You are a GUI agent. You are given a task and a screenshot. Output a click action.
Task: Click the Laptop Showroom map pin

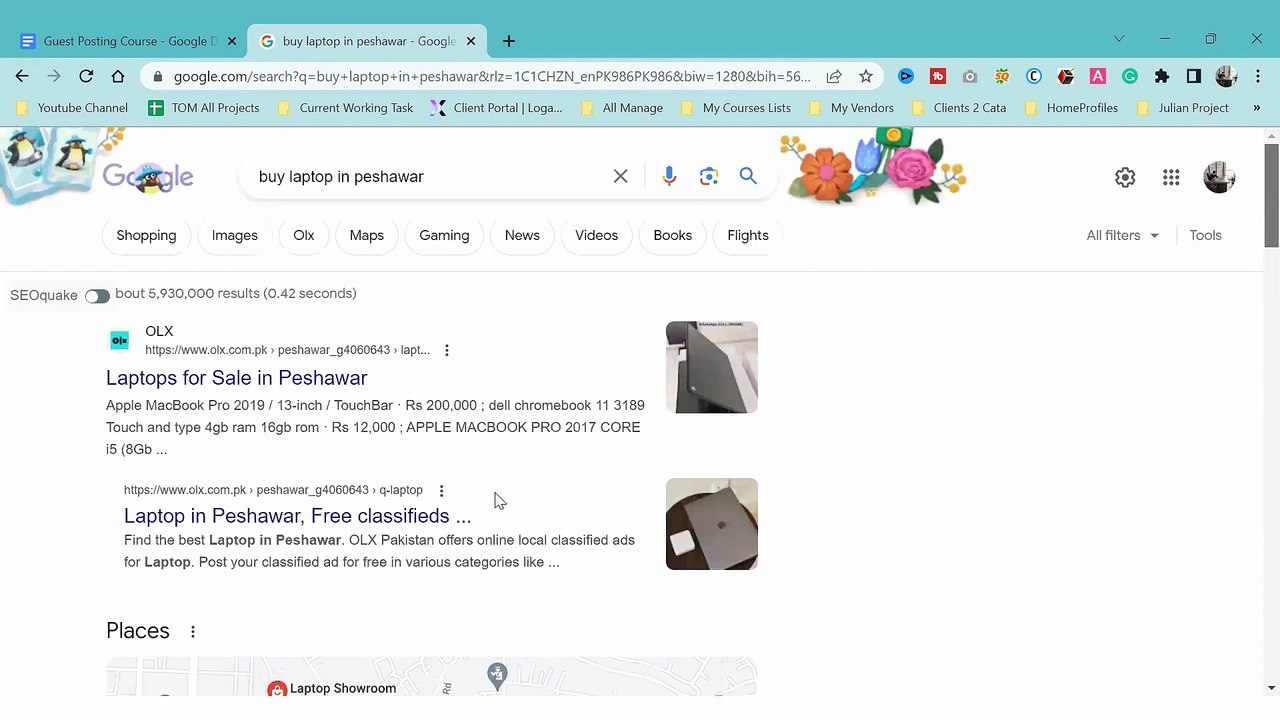[x=277, y=689]
